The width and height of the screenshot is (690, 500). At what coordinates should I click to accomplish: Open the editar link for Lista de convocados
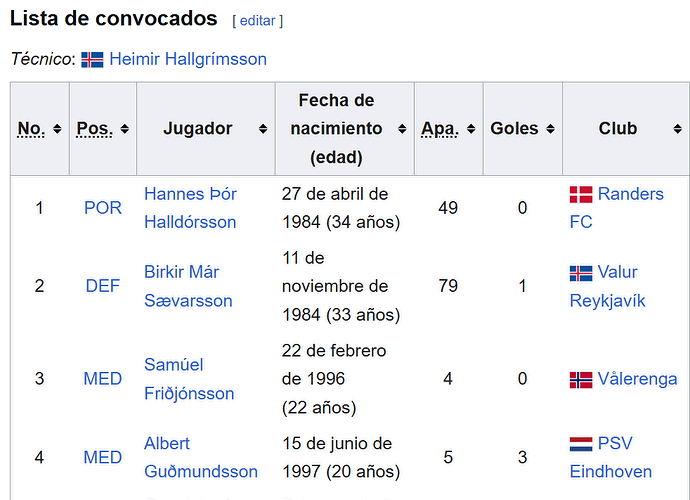pos(257,21)
